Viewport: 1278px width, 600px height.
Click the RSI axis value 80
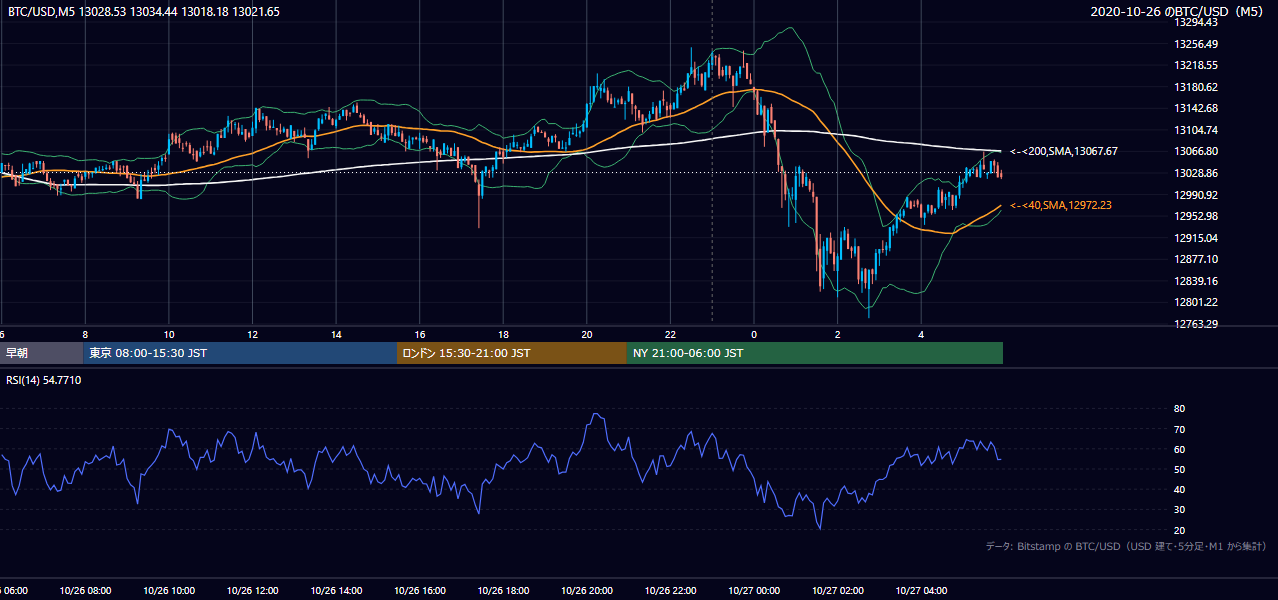pyautogui.click(x=1179, y=409)
